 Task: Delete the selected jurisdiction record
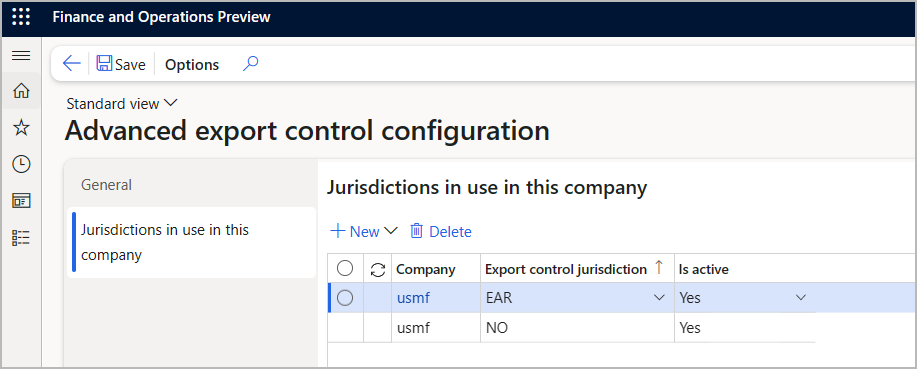(x=441, y=232)
